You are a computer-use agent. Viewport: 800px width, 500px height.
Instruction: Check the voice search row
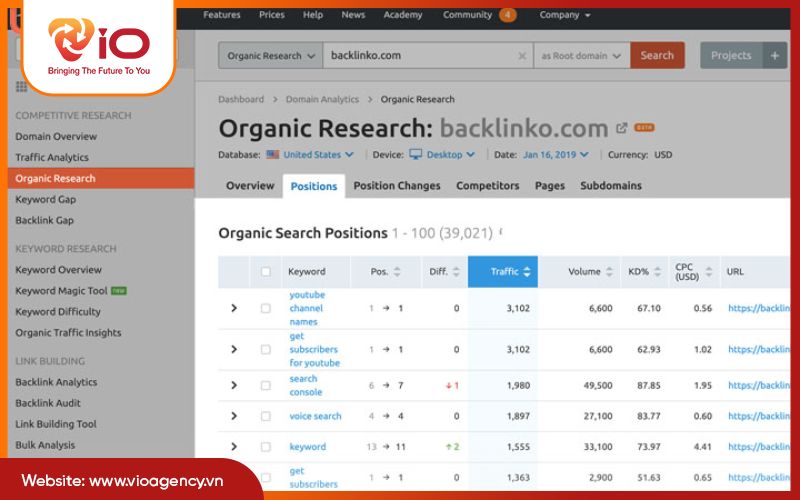point(266,416)
